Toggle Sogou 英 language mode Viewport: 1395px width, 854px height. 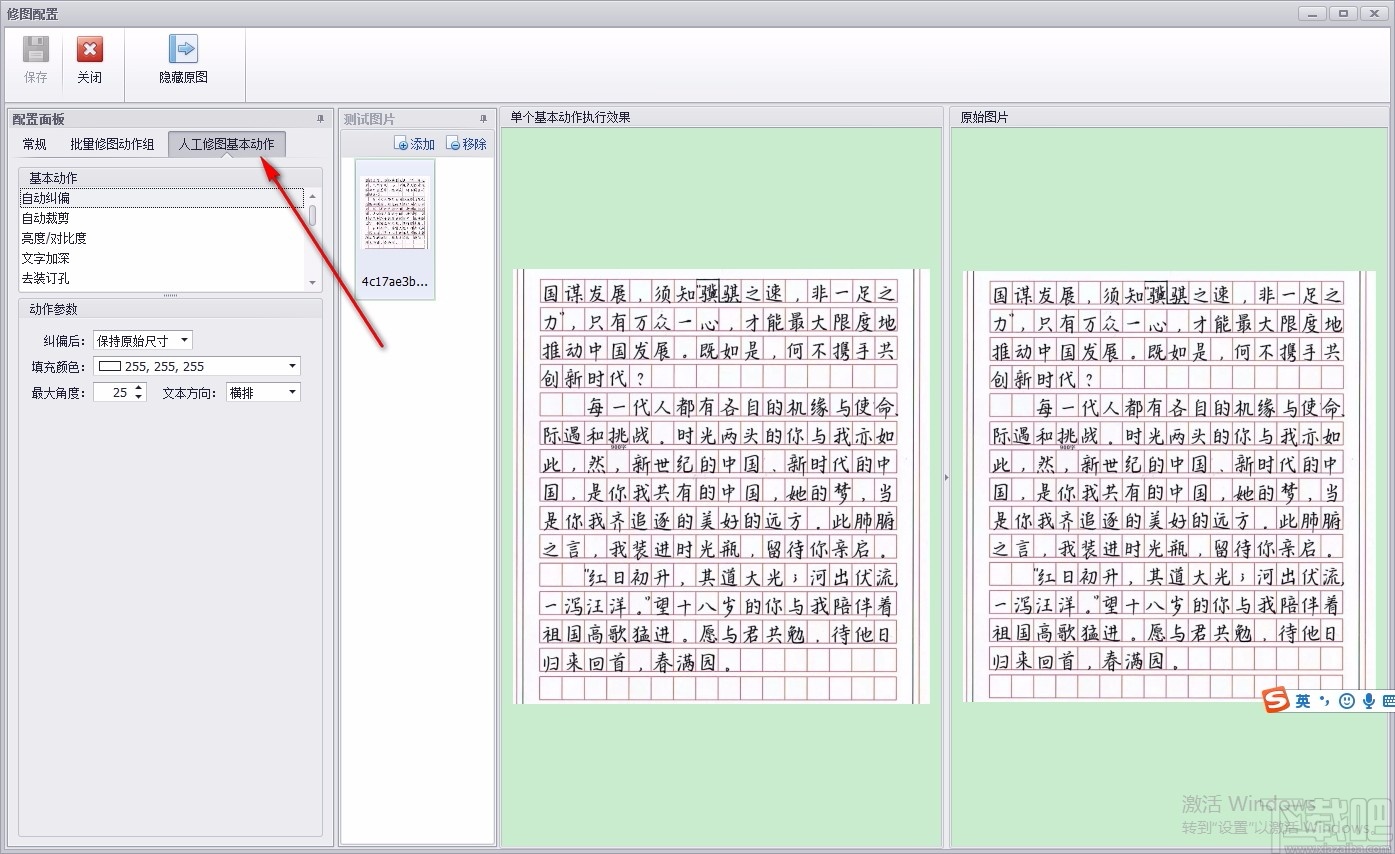tap(1303, 701)
